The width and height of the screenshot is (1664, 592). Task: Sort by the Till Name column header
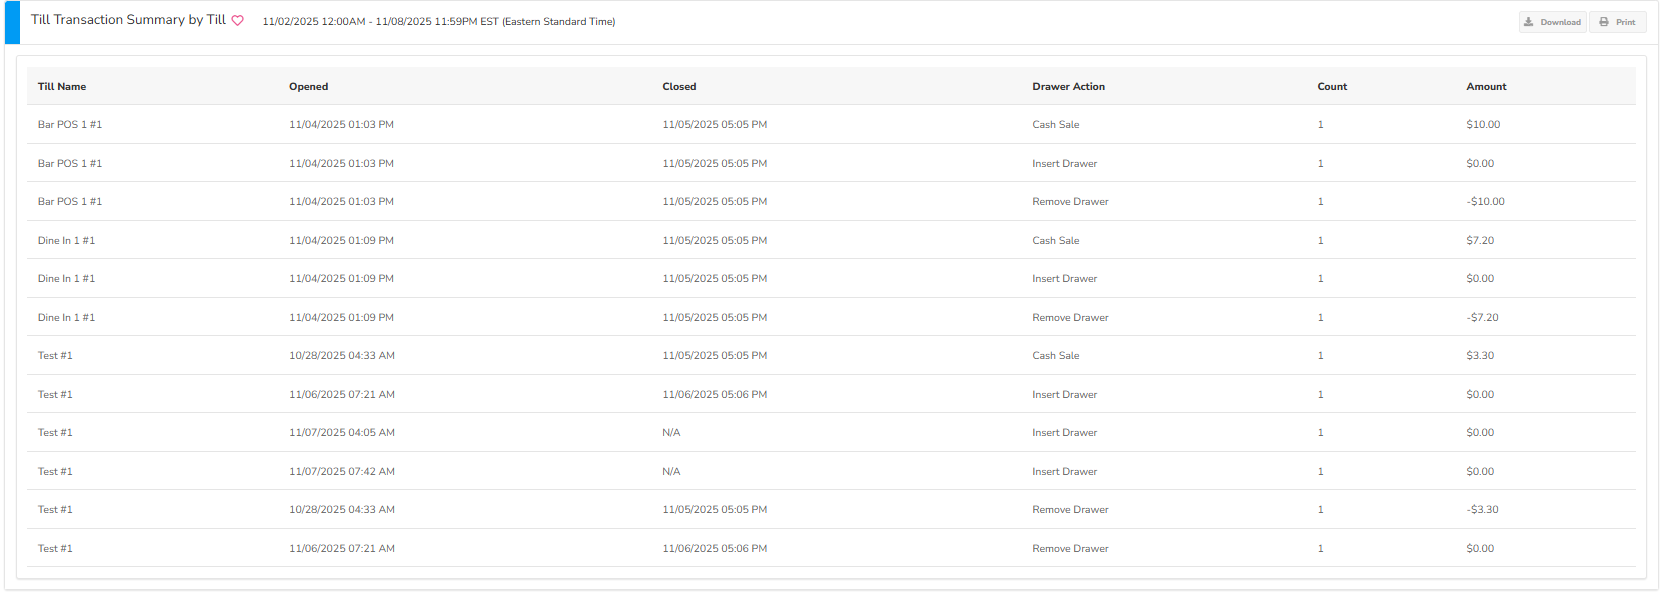pos(62,87)
